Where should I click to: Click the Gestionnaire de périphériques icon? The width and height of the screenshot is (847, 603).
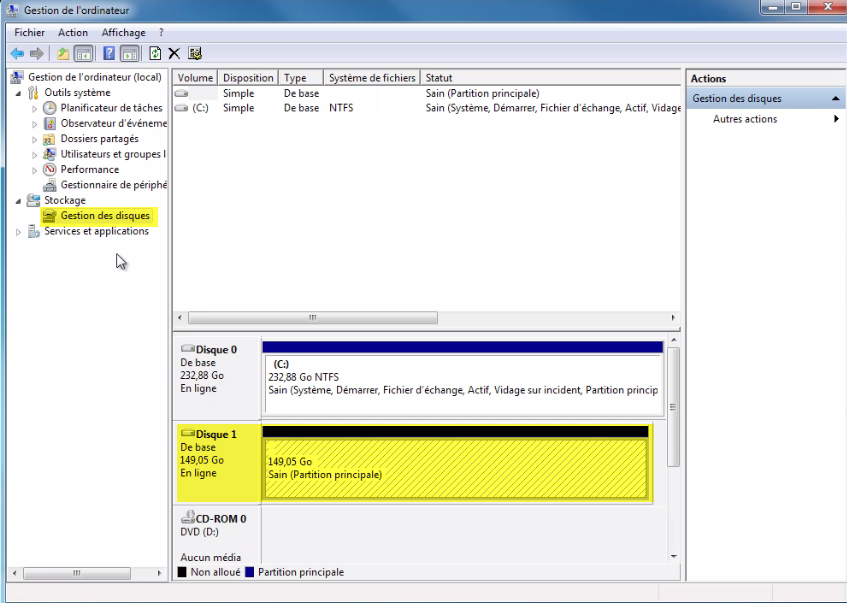[50, 185]
